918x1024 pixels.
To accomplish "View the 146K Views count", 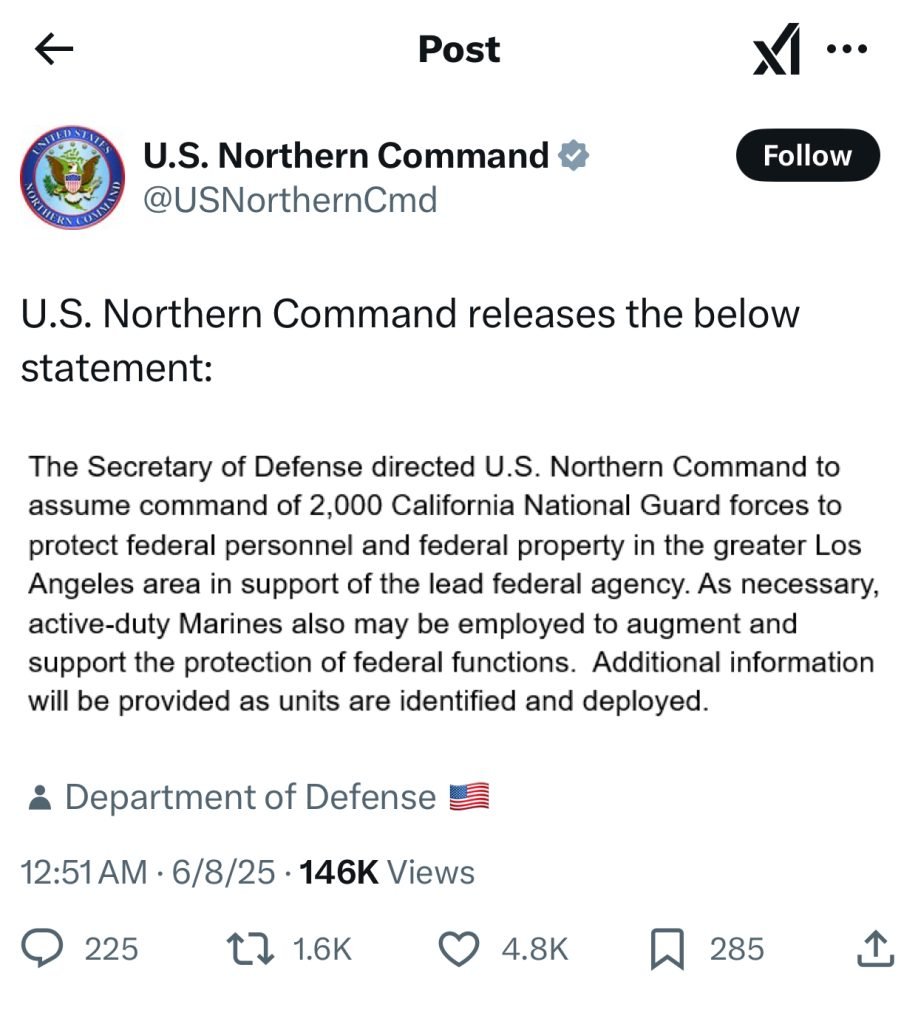I will click(386, 872).
